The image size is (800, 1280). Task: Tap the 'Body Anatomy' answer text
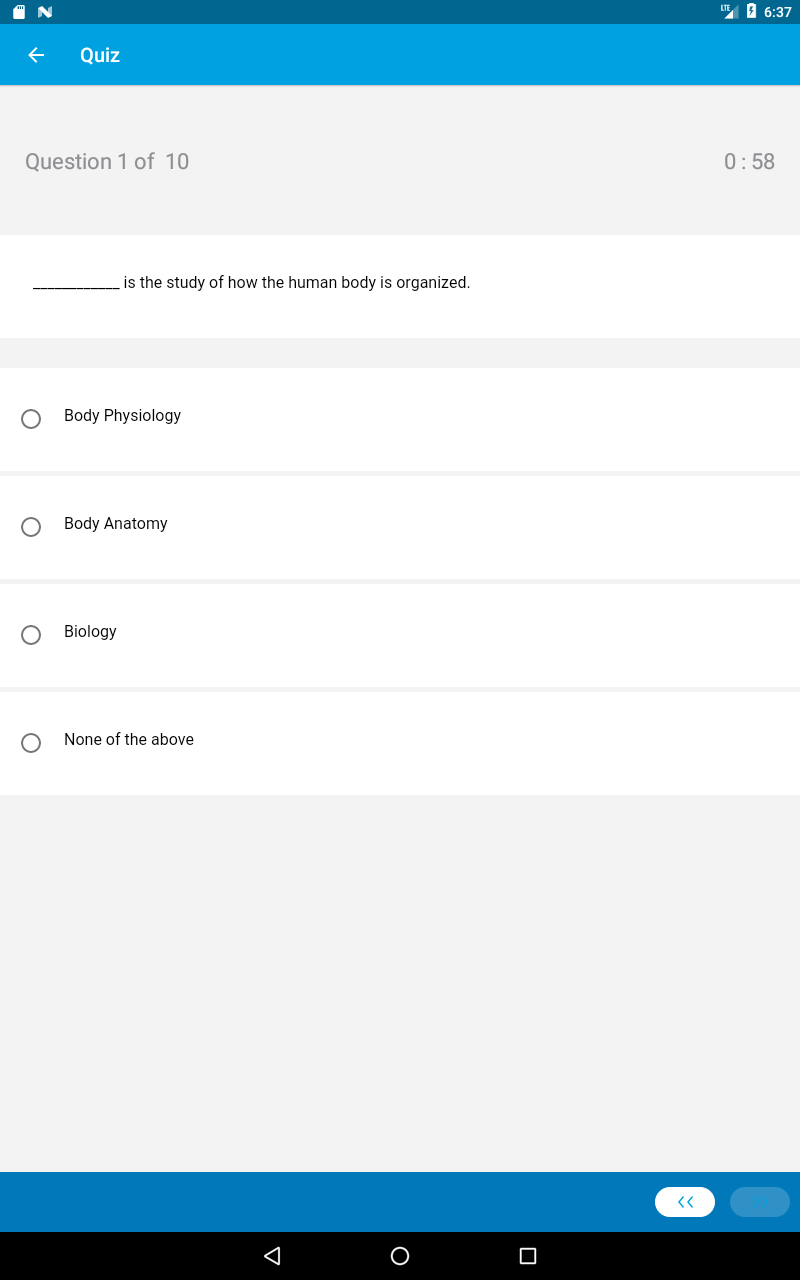(116, 524)
